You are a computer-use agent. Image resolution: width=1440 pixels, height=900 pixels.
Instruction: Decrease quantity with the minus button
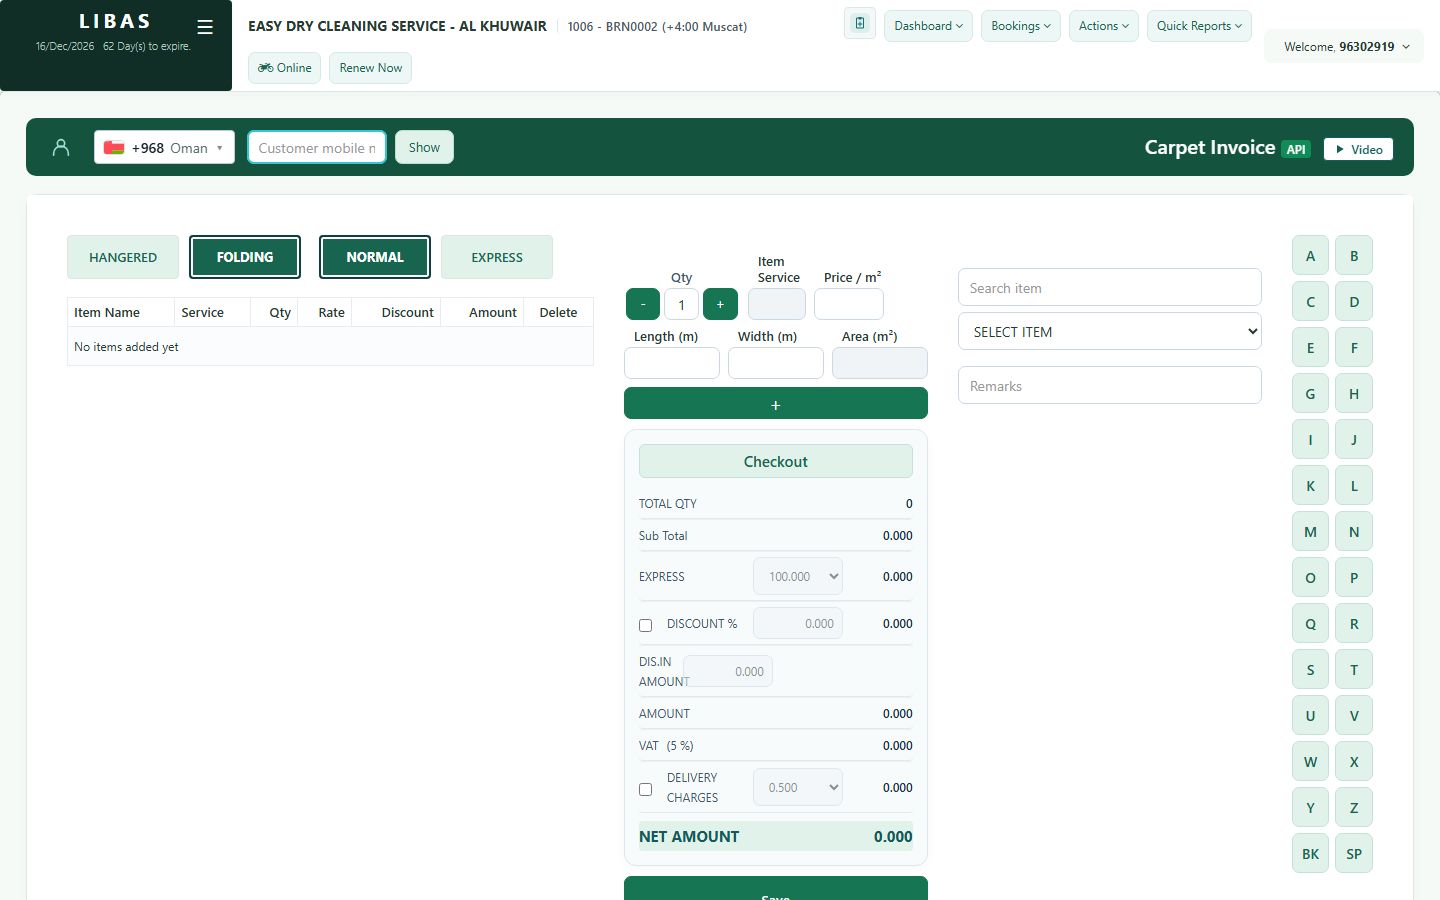(643, 304)
